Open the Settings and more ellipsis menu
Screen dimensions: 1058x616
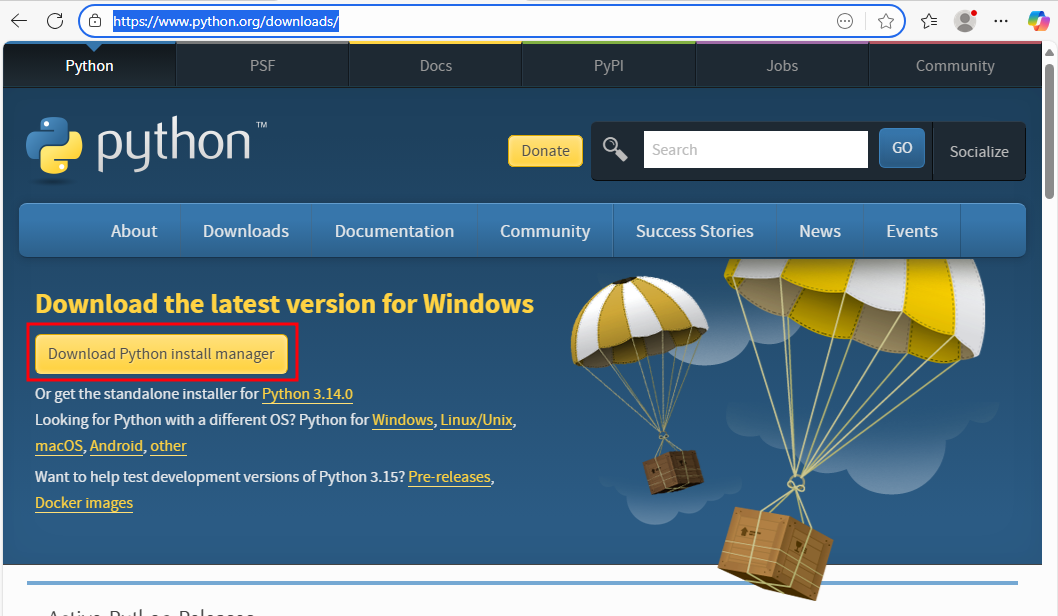click(1001, 21)
